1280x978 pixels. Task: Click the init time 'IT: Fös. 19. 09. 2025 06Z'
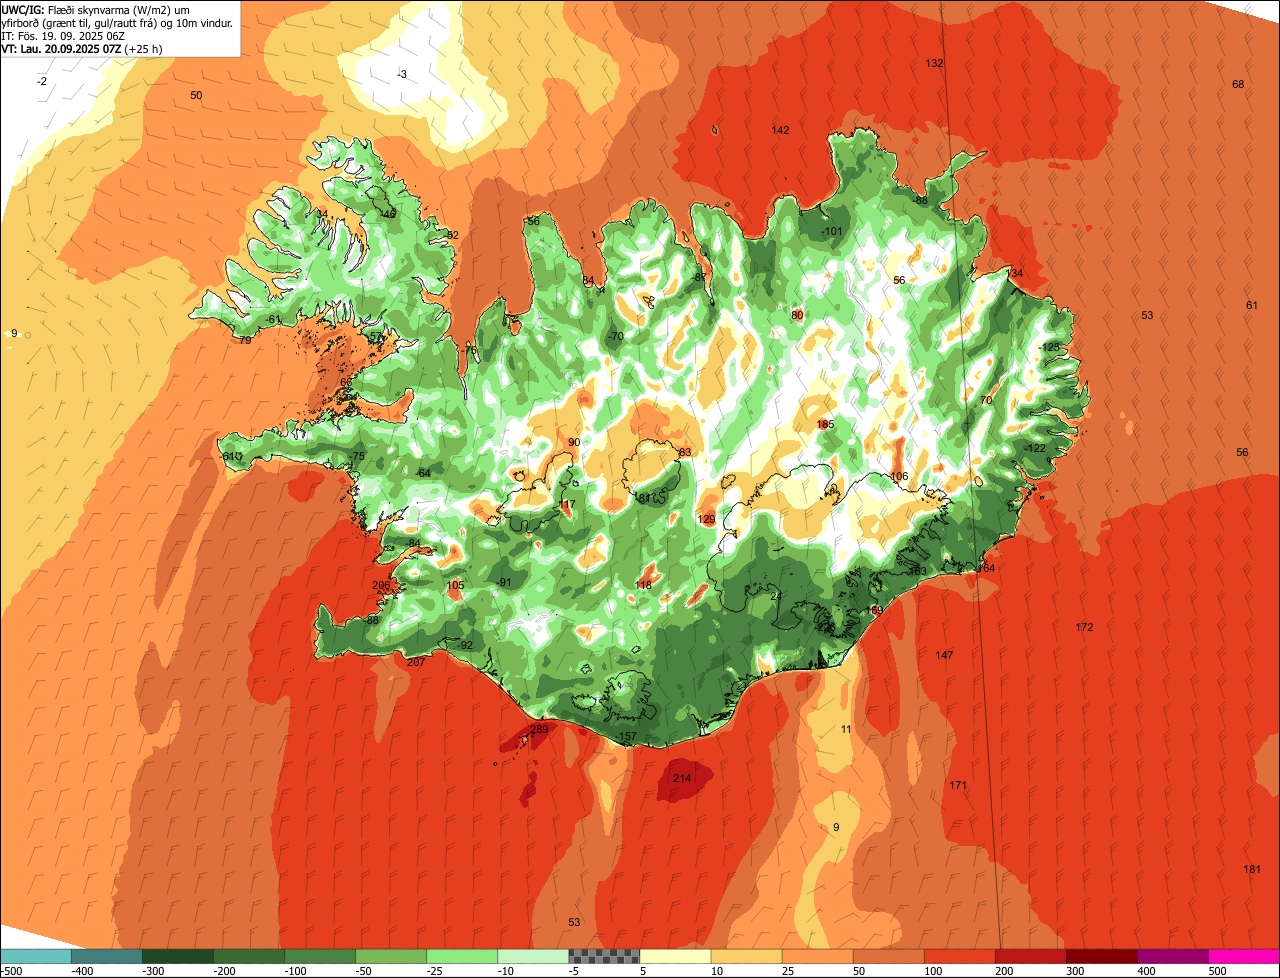pyautogui.click(x=63, y=35)
